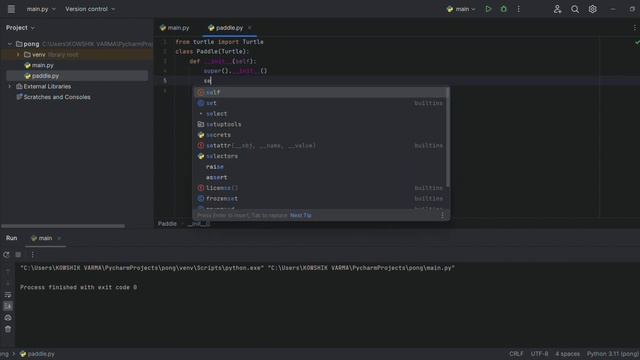Toggle scroll to end in Run console
The width and height of the screenshot is (640, 360).
8,306
